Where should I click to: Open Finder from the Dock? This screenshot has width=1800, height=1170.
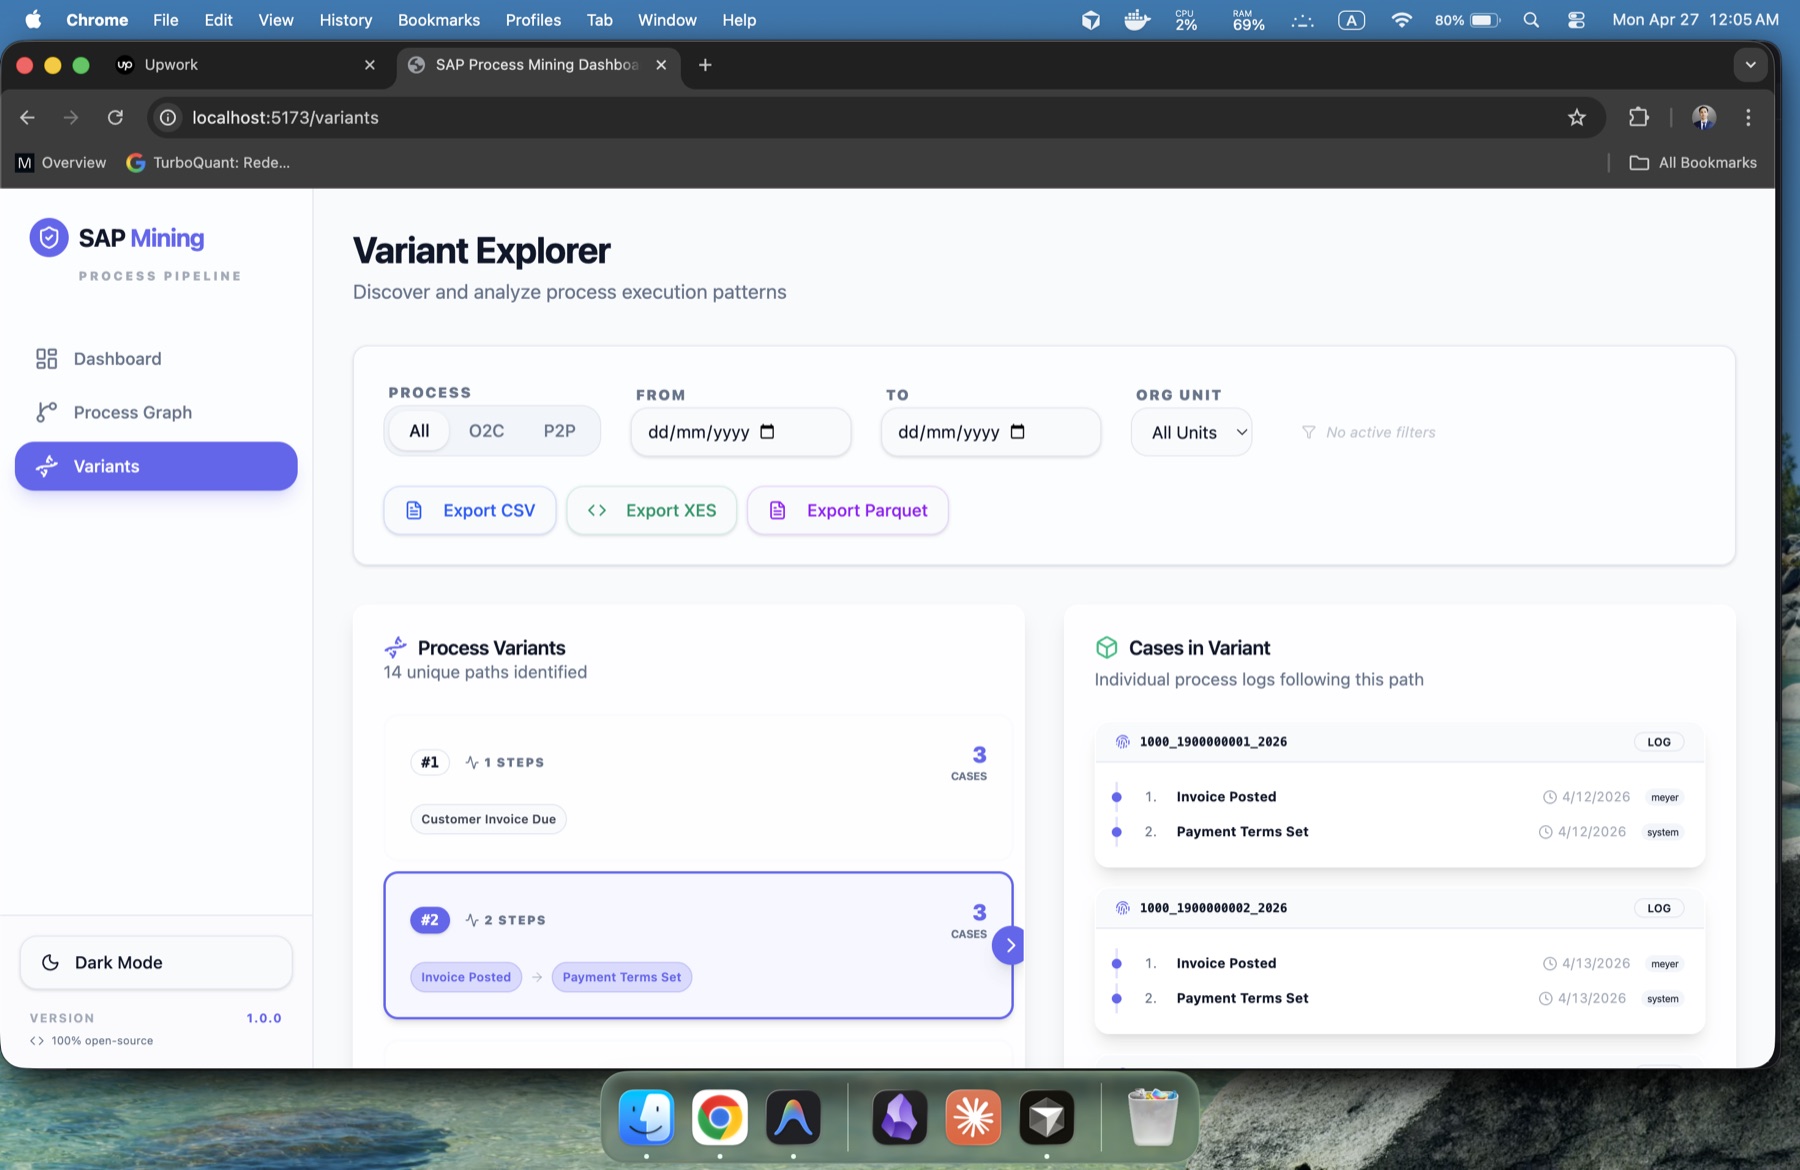click(646, 1117)
